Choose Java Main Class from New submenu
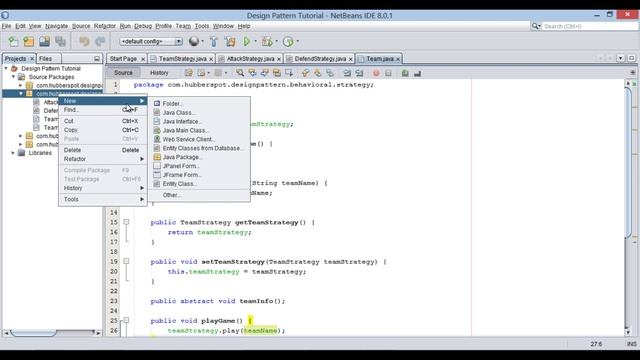The width and height of the screenshot is (640, 360). (x=199, y=130)
